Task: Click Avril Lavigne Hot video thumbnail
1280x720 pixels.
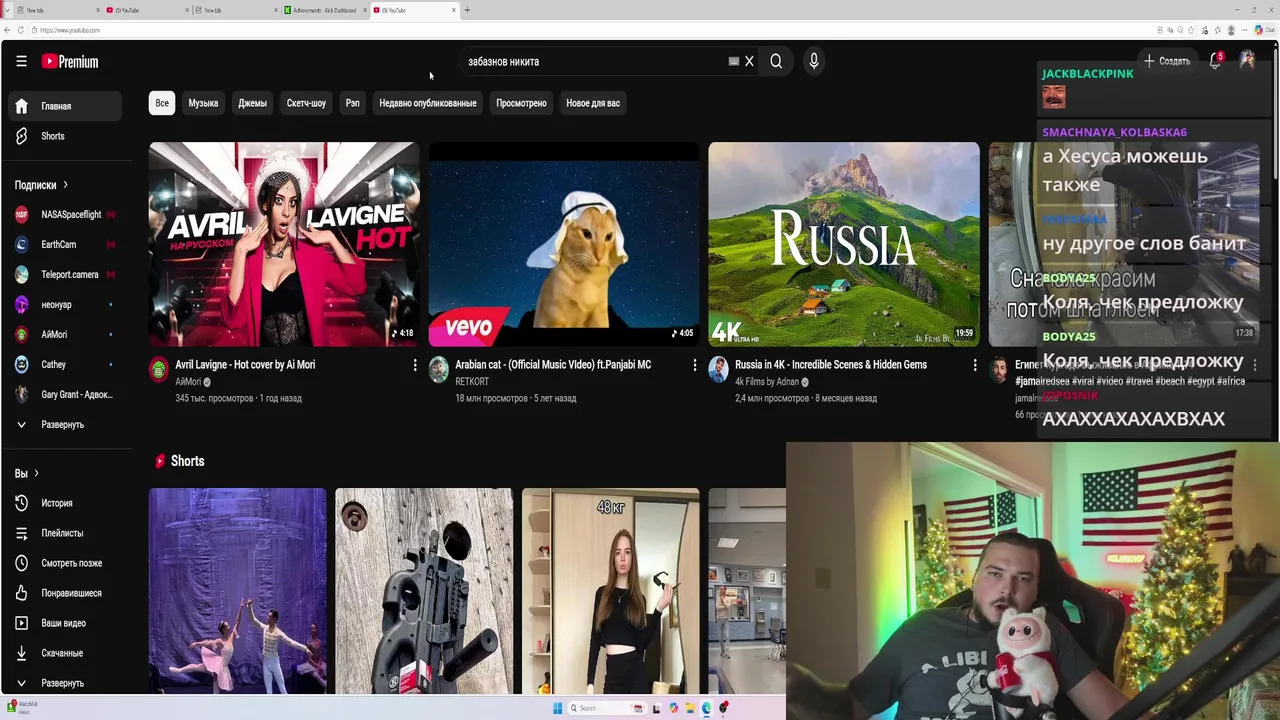Action: point(284,244)
